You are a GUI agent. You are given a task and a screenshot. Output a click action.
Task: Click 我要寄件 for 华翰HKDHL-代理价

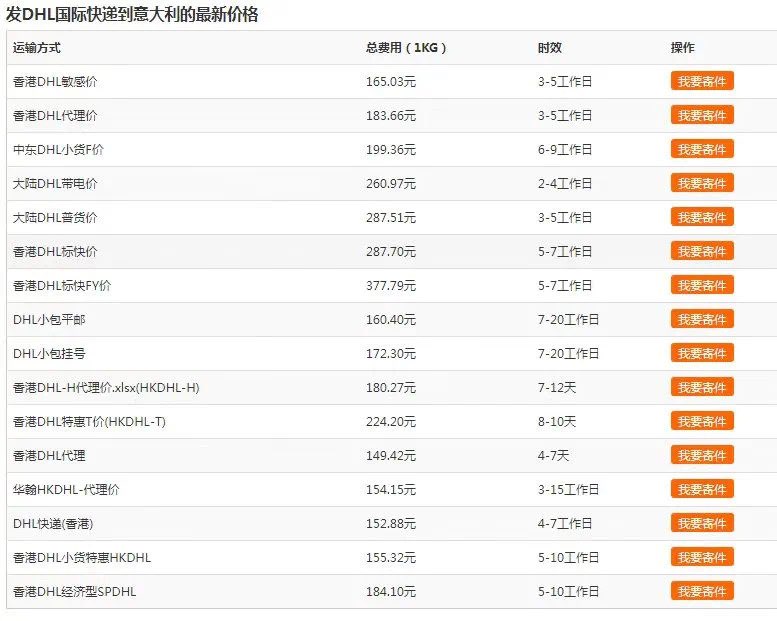coord(702,490)
